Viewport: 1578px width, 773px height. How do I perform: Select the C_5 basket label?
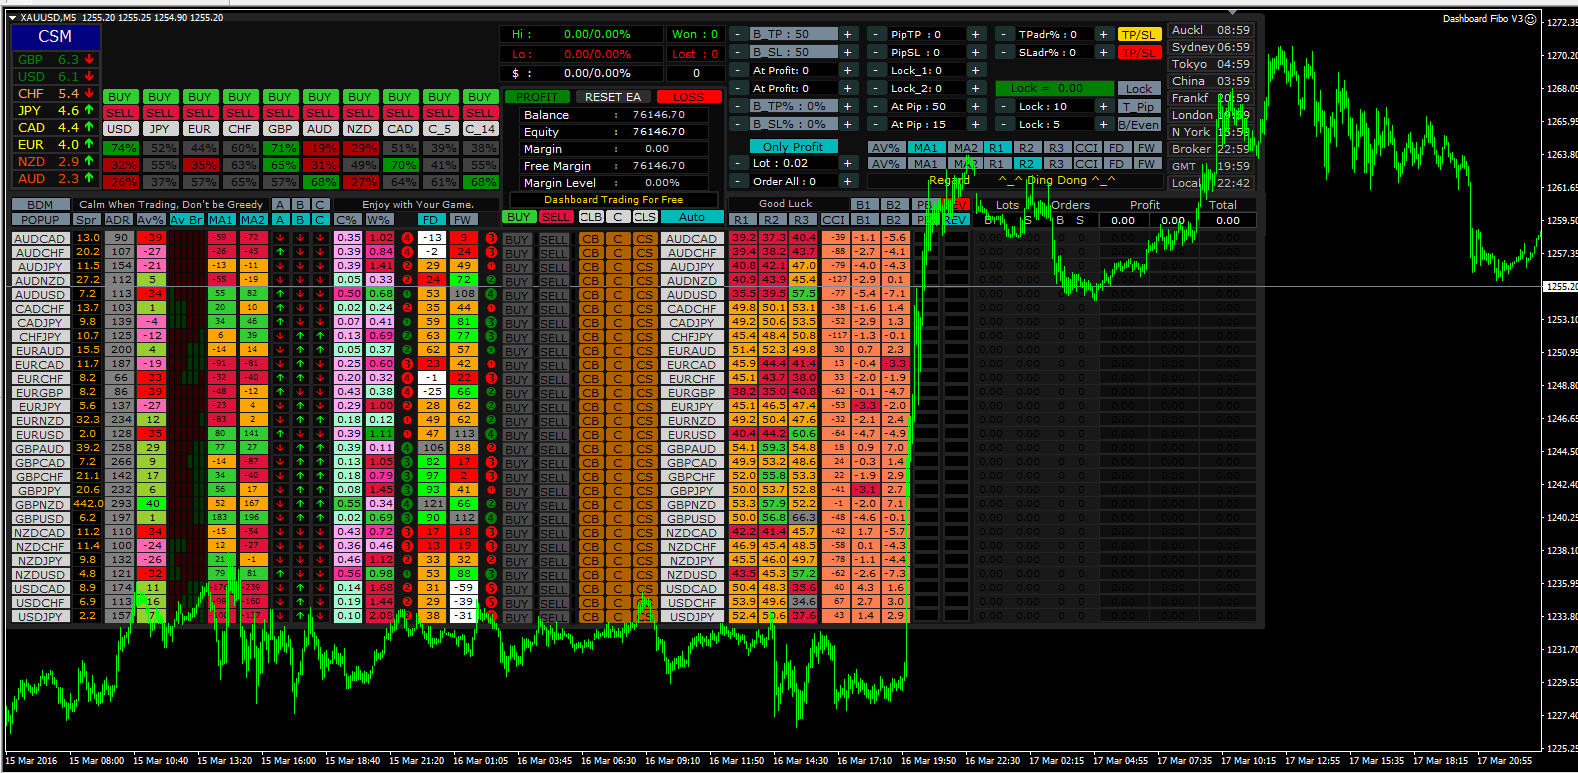click(x=440, y=129)
